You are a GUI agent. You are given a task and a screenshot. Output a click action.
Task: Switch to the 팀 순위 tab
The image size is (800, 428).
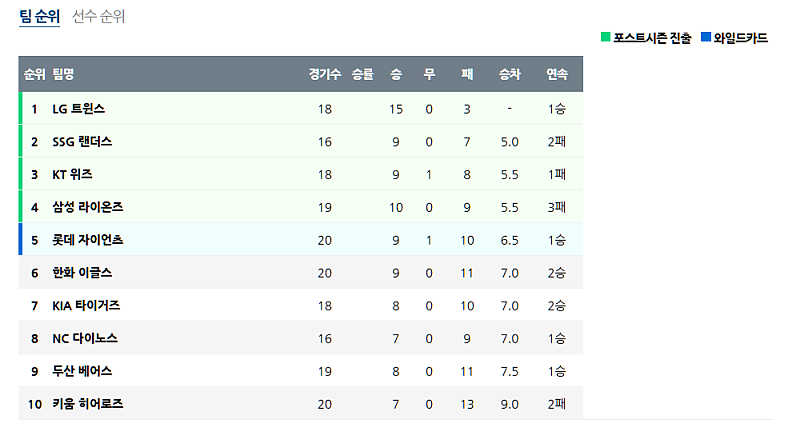point(39,16)
